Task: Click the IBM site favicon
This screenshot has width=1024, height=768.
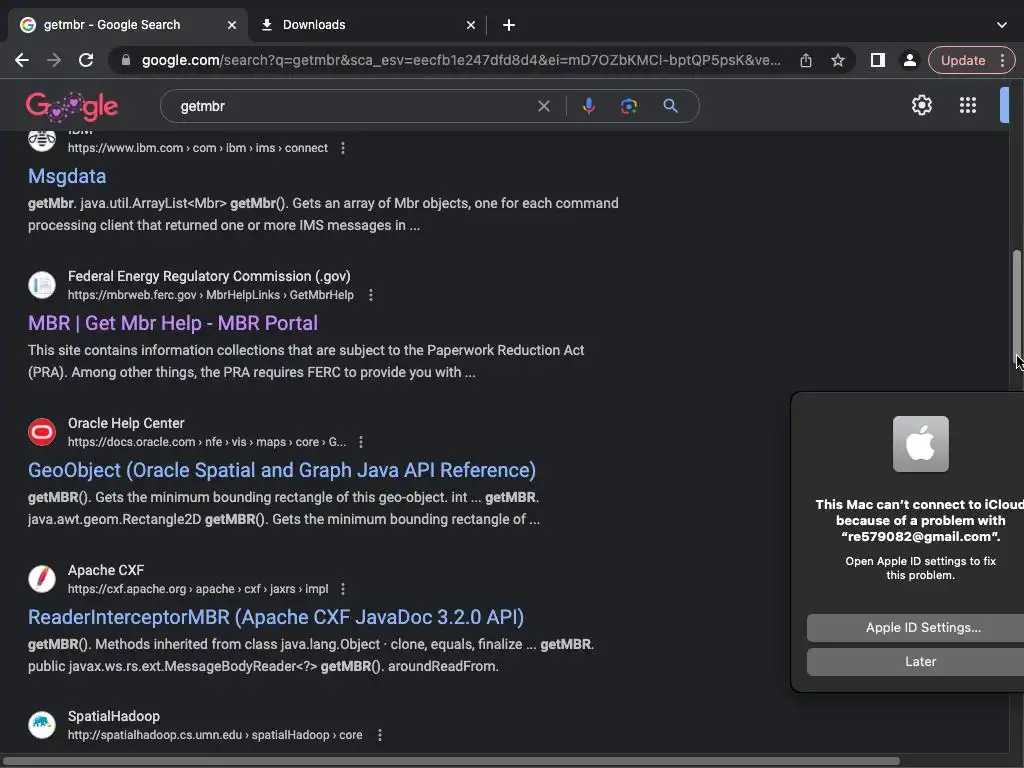Action: pos(42,139)
